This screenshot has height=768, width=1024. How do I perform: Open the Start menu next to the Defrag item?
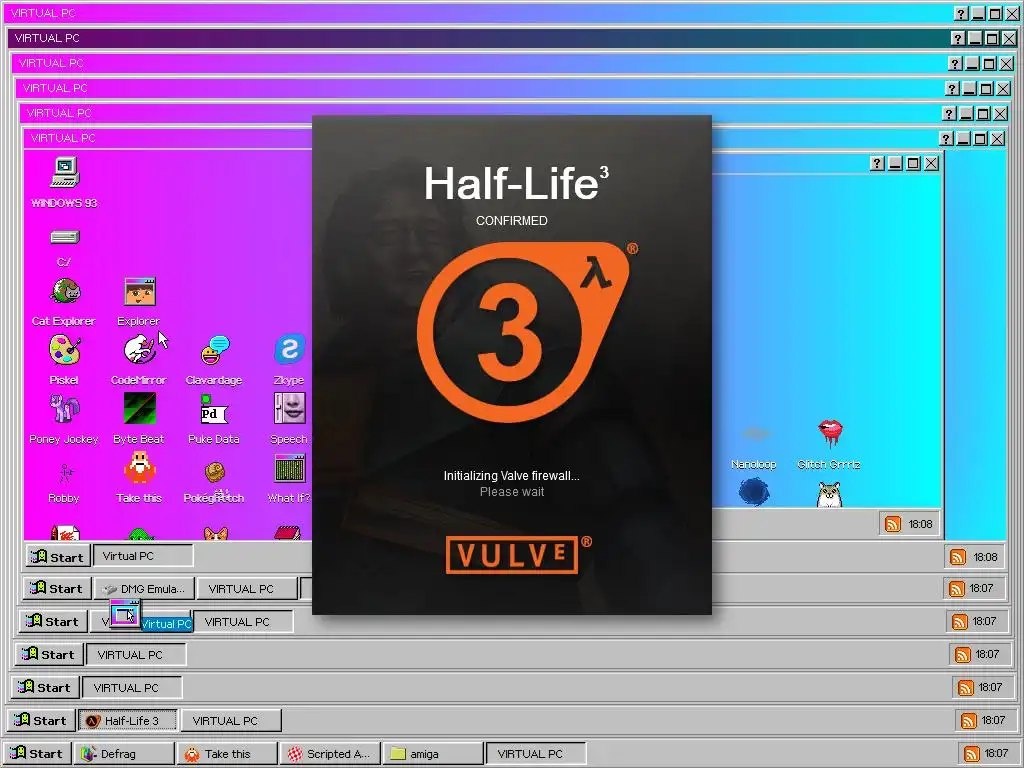pyautogui.click(x=37, y=754)
